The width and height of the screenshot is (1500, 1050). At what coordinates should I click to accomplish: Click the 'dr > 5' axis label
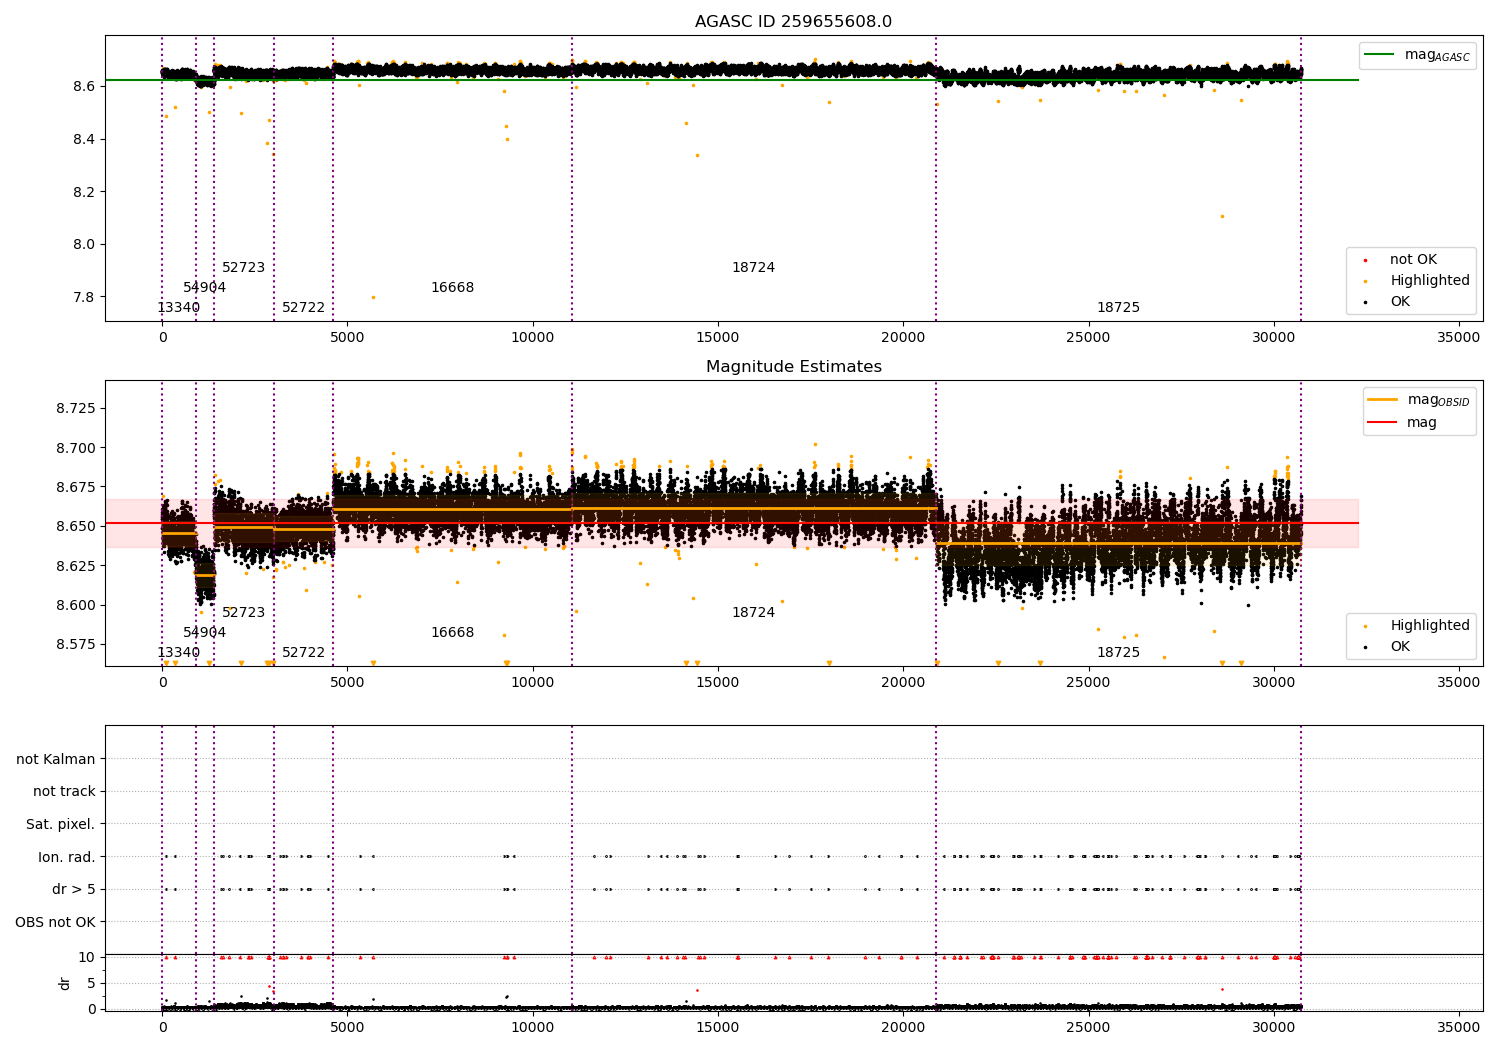point(74,889)
